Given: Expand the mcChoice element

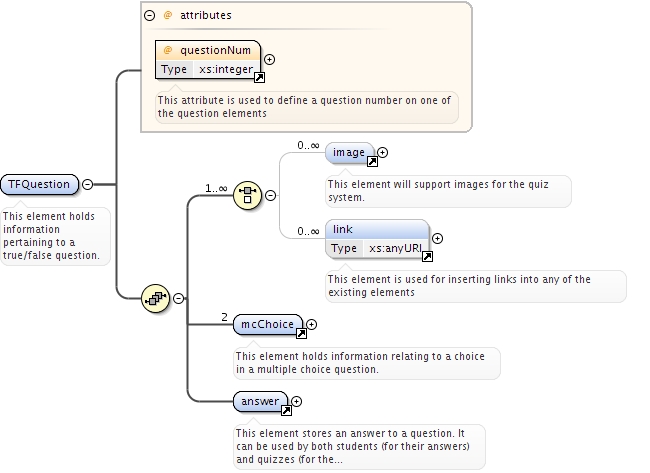Looking at the screenshot, I should click(311, 324).
